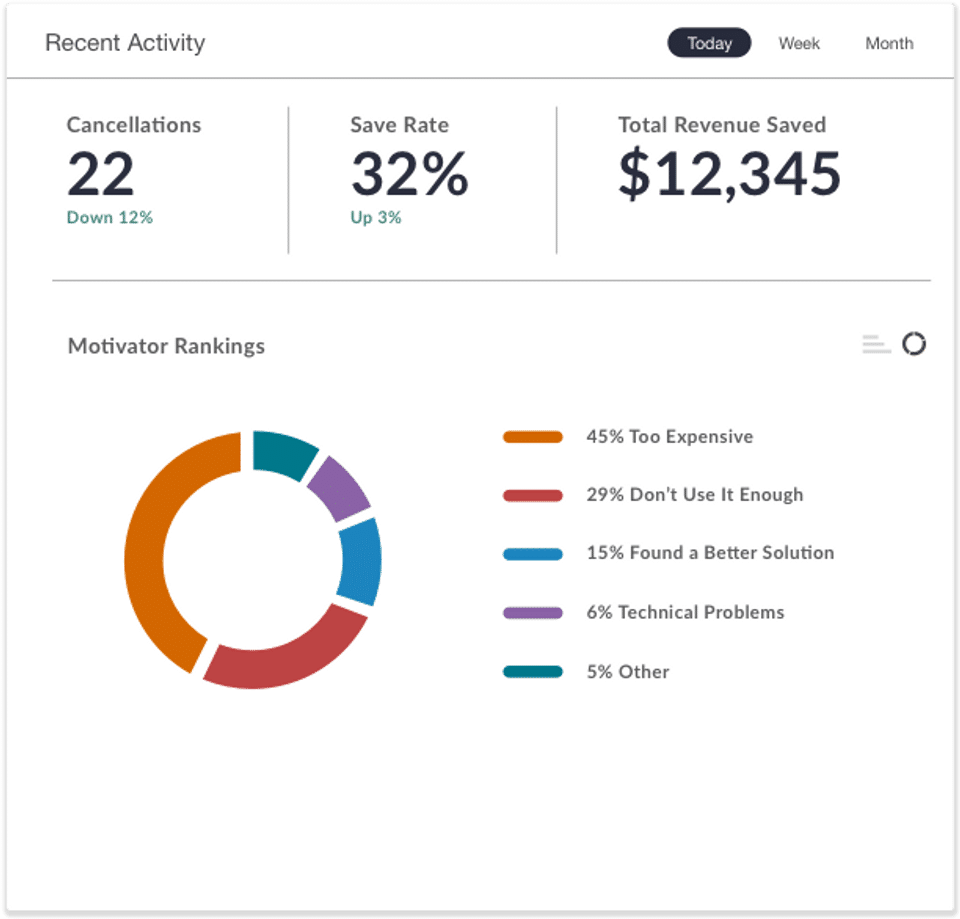Click the blue Found a Better Solution swatch
This screenshot has width=960, height=919.
pos(533,554)
